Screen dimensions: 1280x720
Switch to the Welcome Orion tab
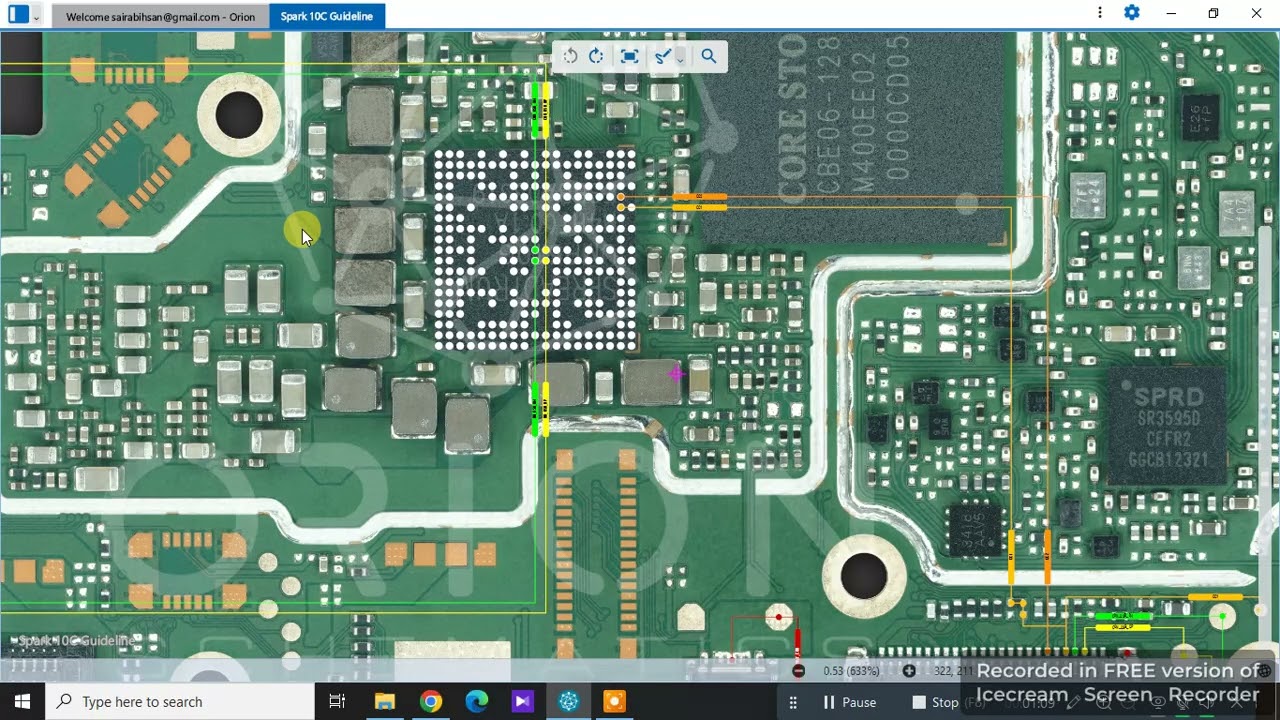click(x=160, y=16)
